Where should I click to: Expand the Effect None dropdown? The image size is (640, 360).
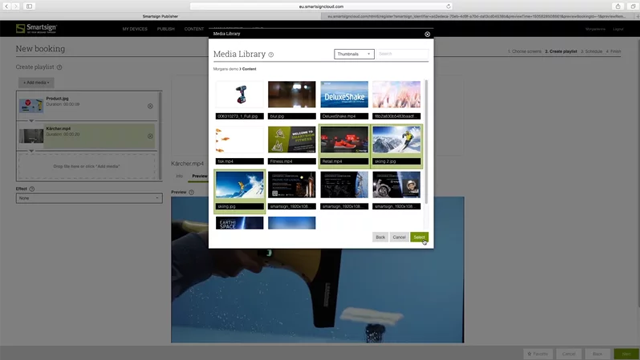[89, 198]
